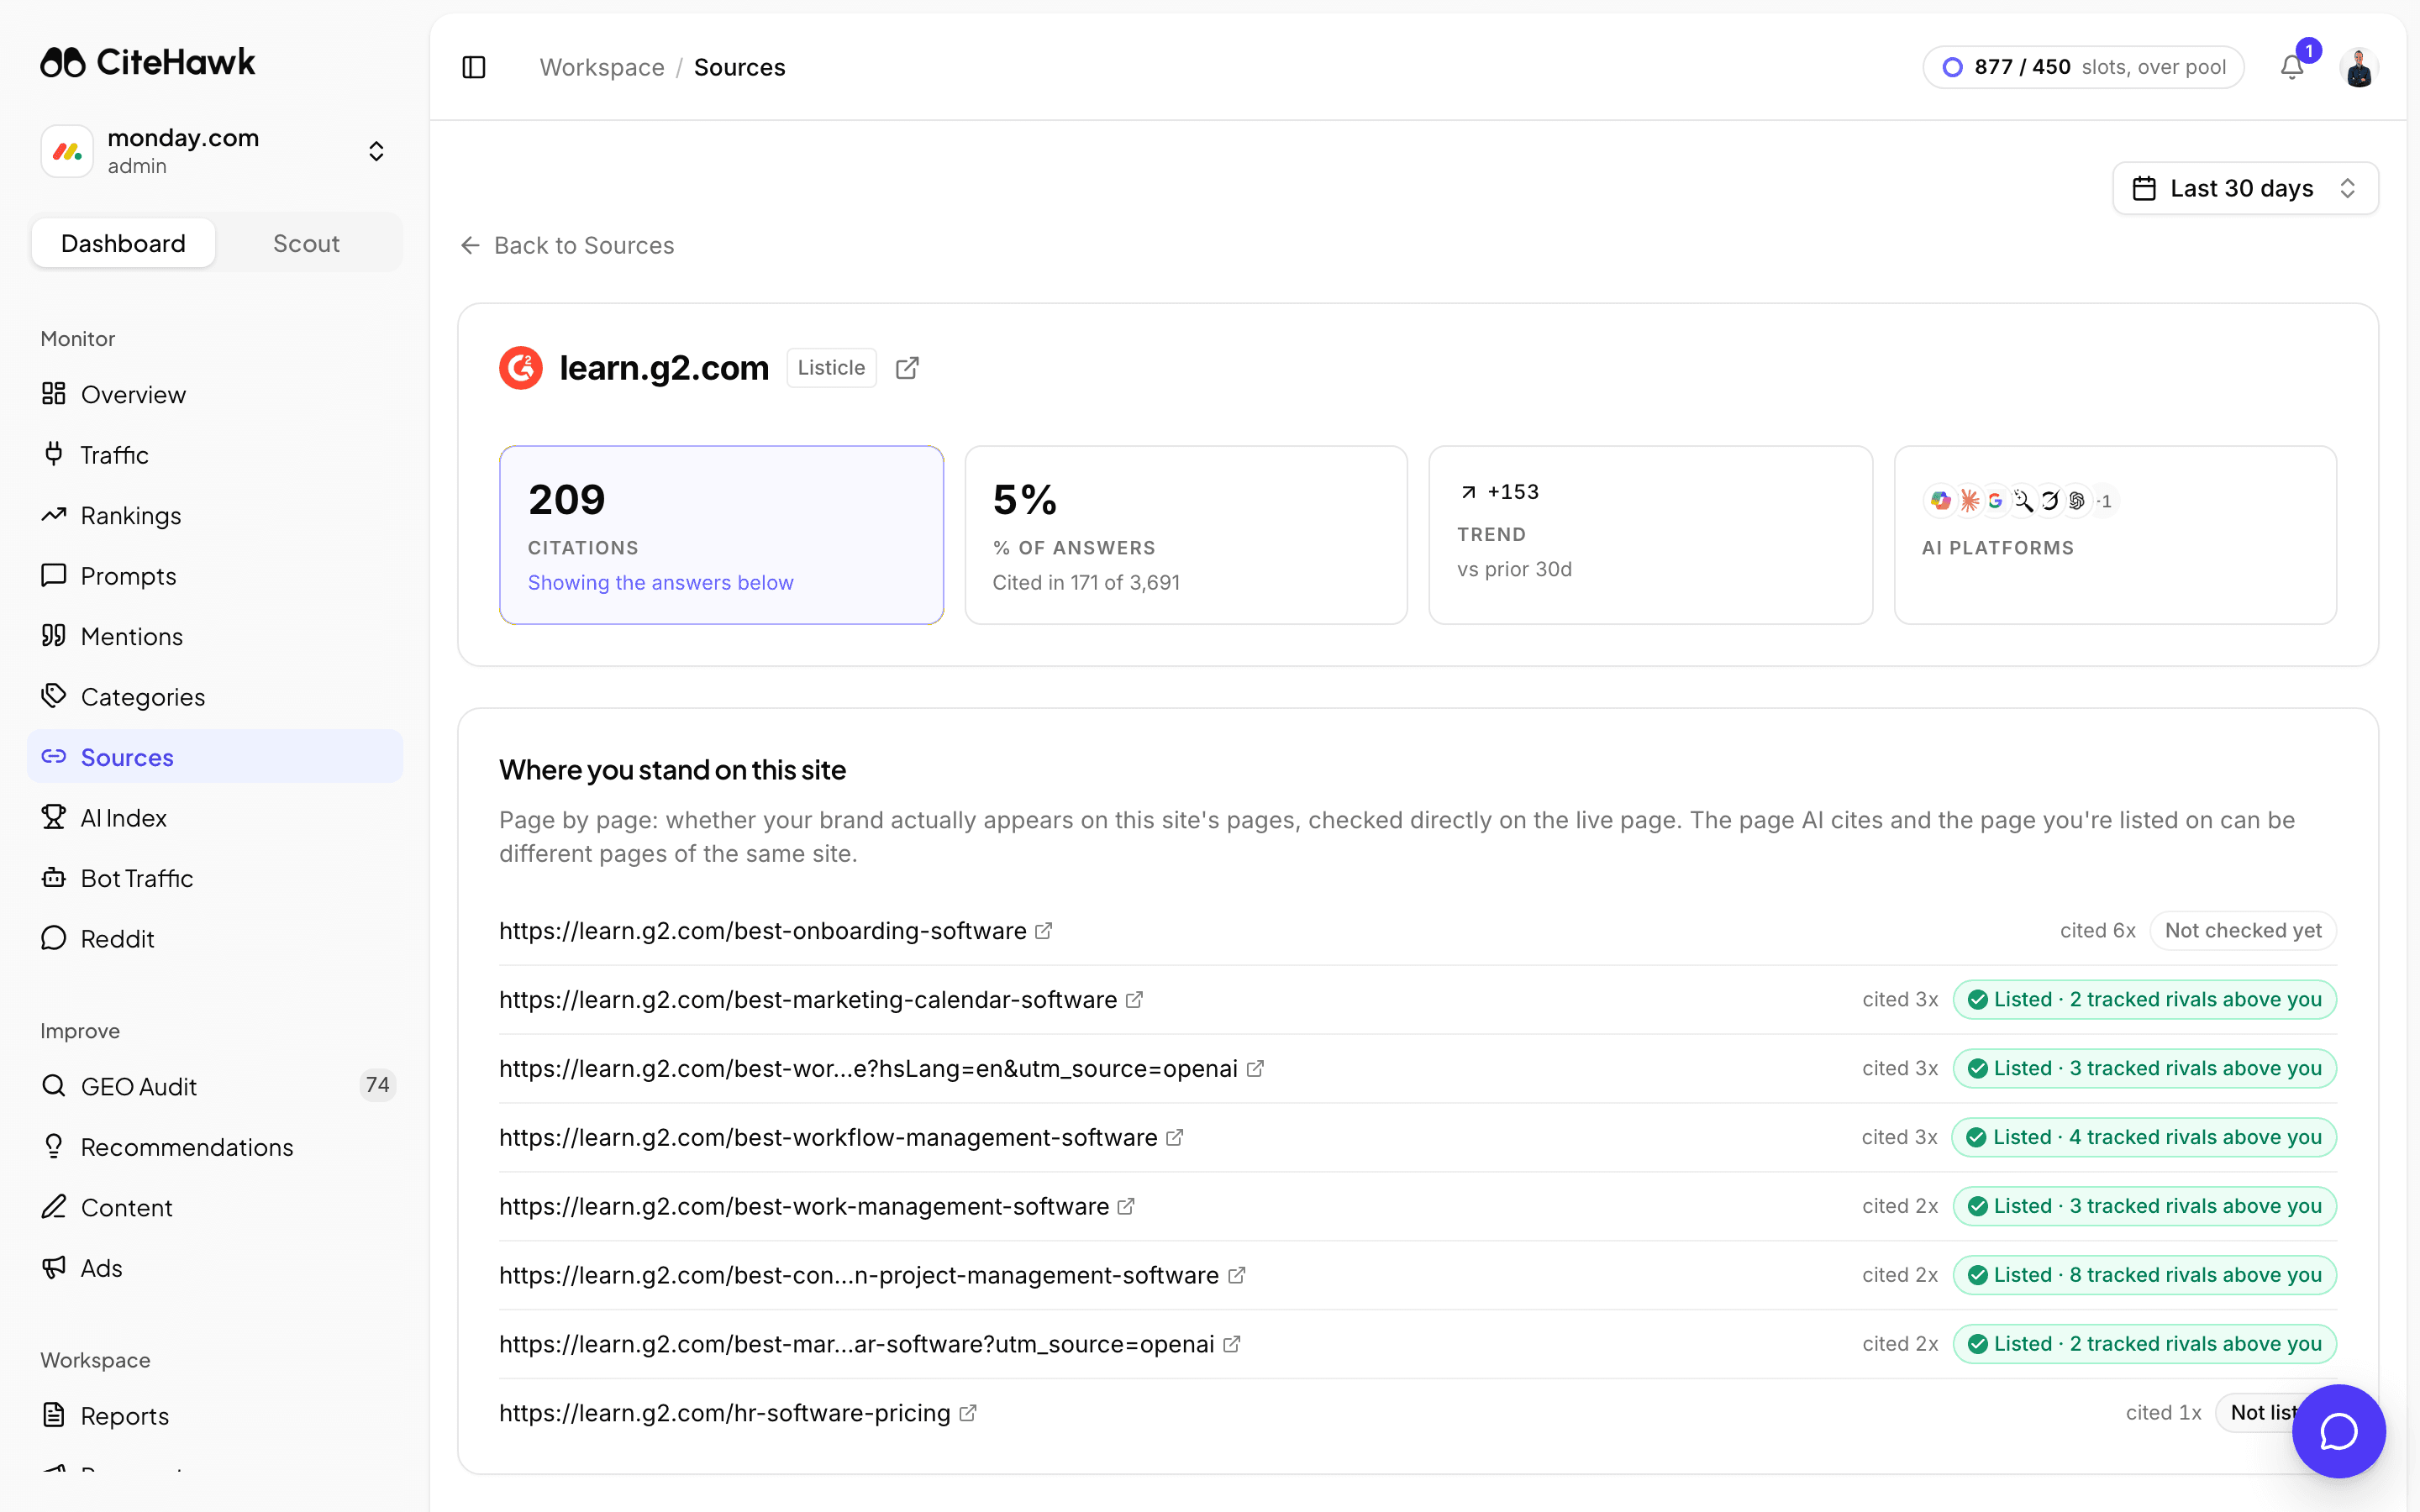Screen dimensions: 2420x1512
Task: Open the notifications bell
Action: (x=2292, y=67)
